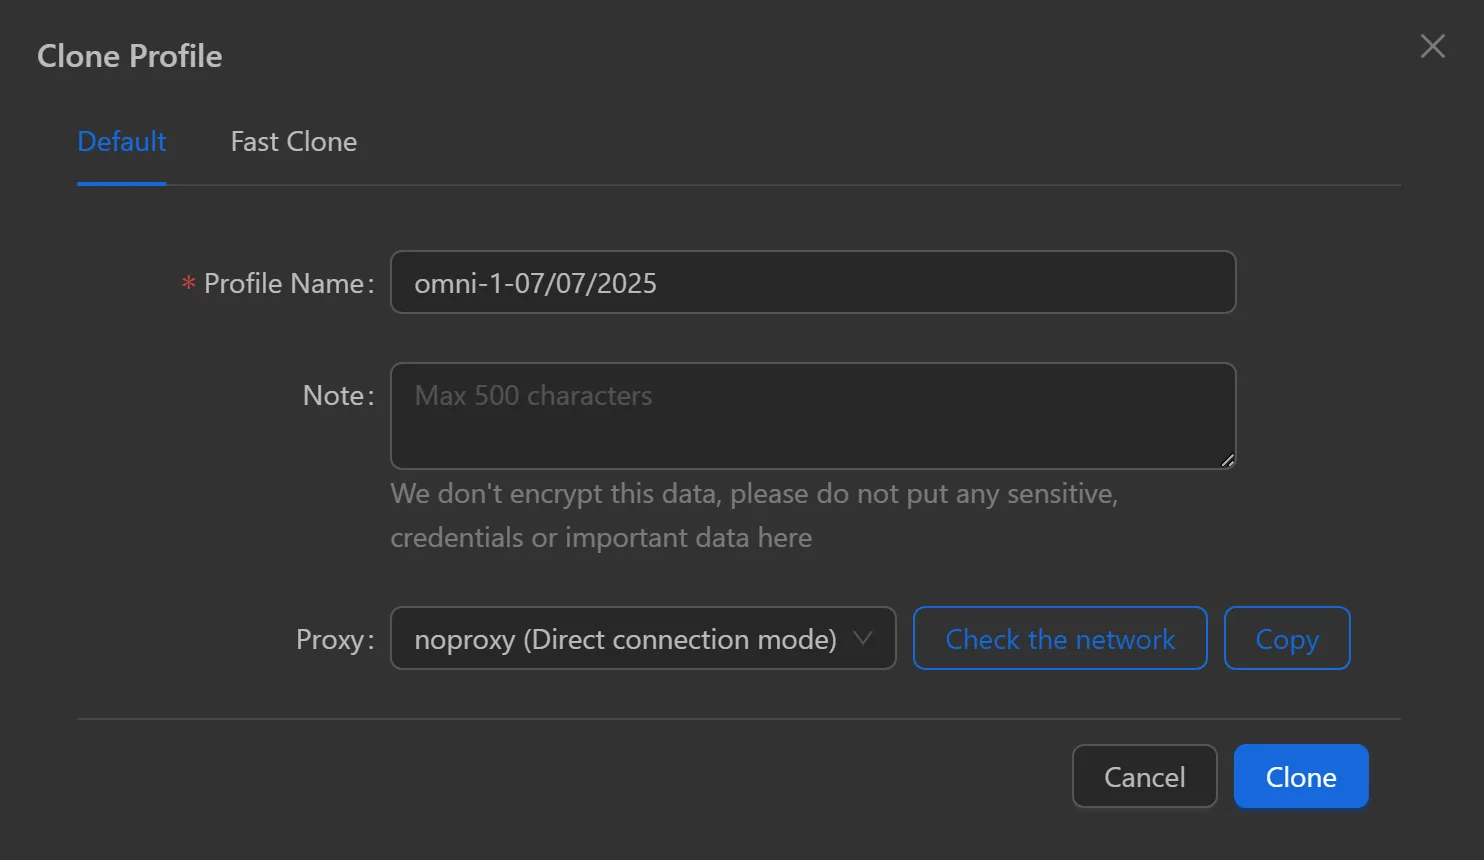Click into the Profile Name input field
This screenshot has height=860, width=1484.
click(812, 283)
